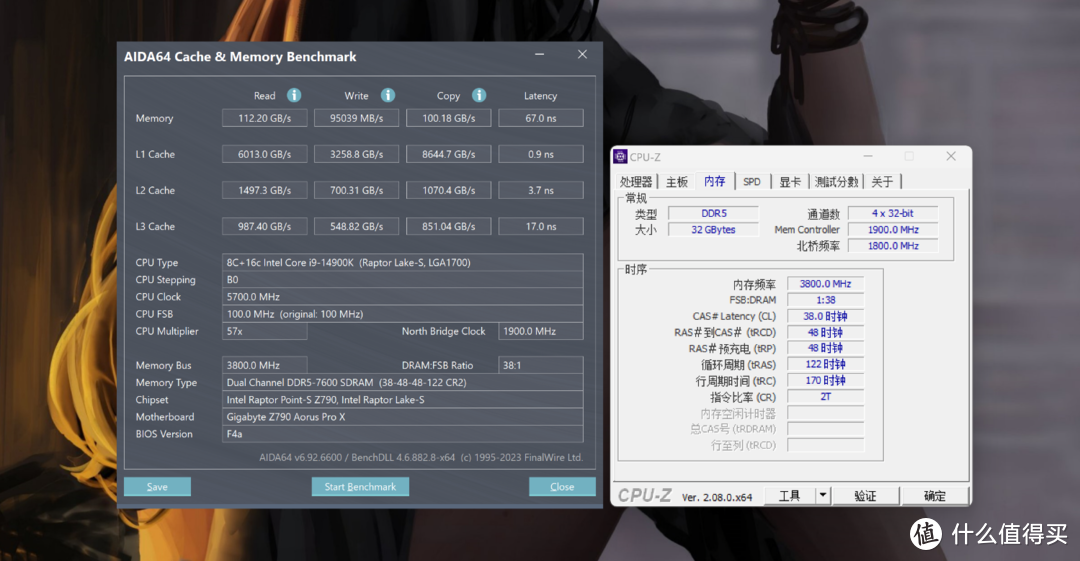
Task: Click L3 Cache Copy value 851.04 GB/s
Action: (x=448, y=226)
